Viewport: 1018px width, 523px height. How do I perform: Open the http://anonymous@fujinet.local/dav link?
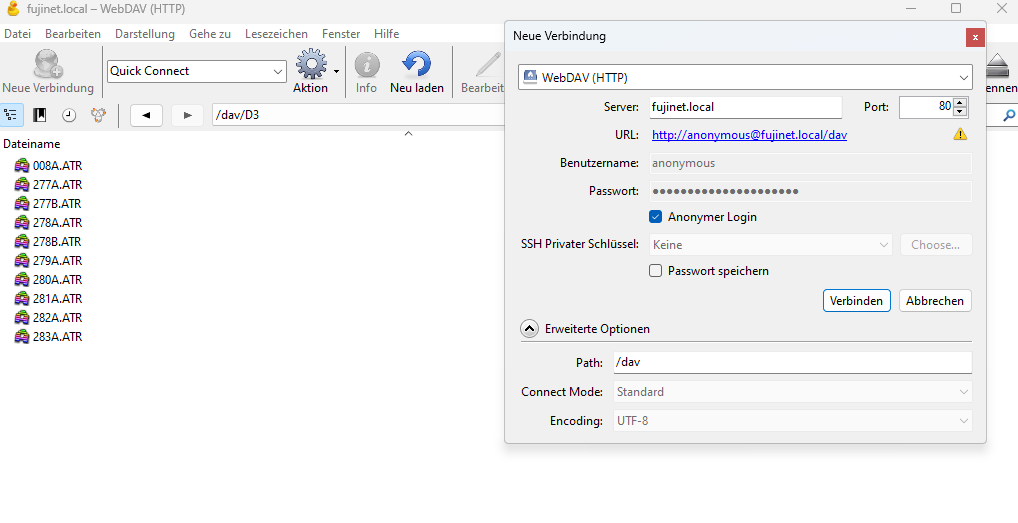point(749,135)
